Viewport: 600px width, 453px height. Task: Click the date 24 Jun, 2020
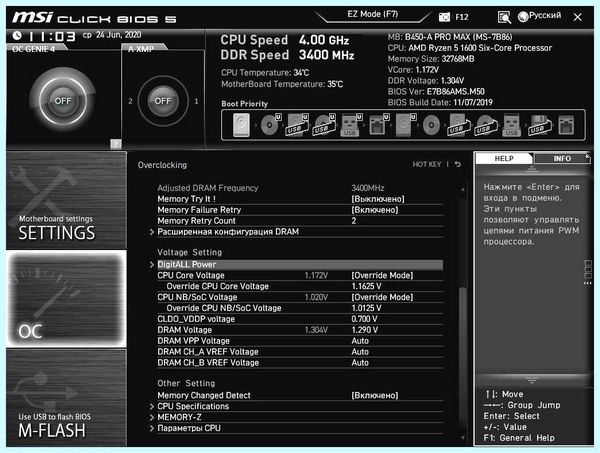(118, 35)
